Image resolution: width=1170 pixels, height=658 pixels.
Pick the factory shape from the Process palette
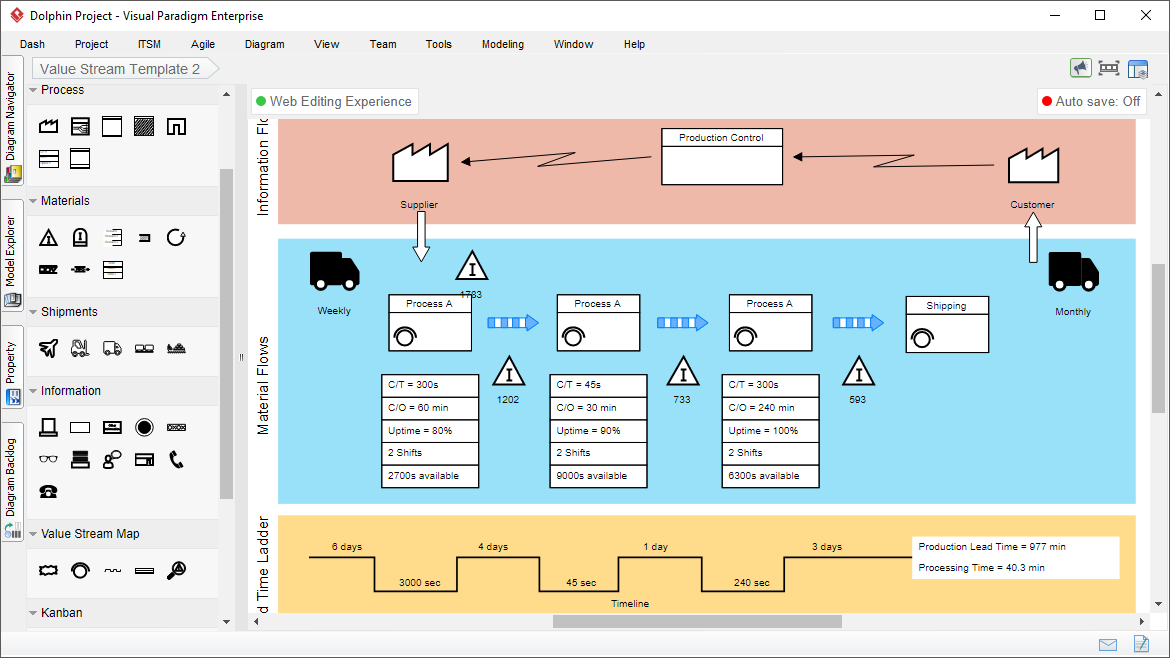click(x=48, y=126)
